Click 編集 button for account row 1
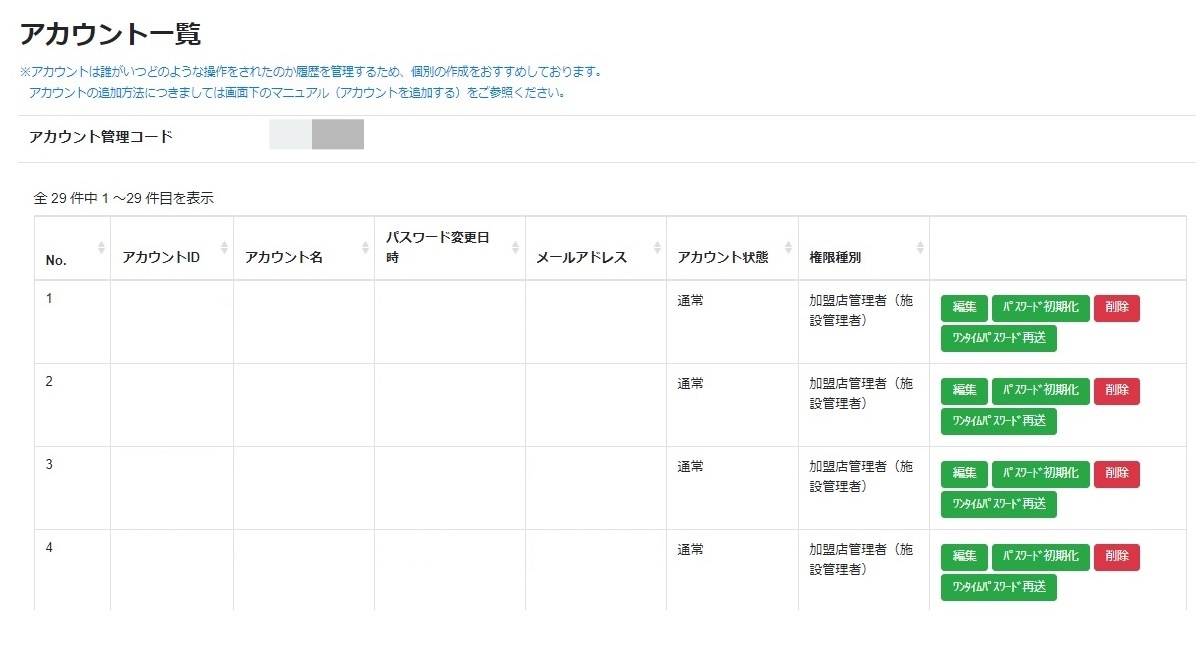 [x=964, y=308]
